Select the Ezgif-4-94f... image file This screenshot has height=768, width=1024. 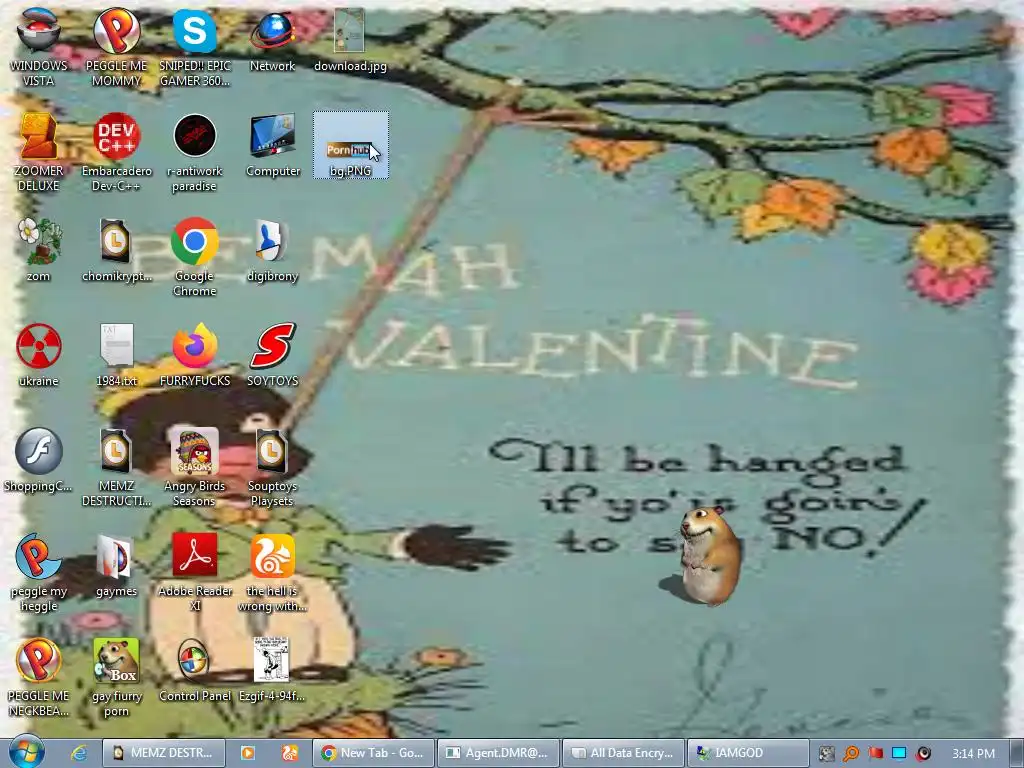(272, 670)
